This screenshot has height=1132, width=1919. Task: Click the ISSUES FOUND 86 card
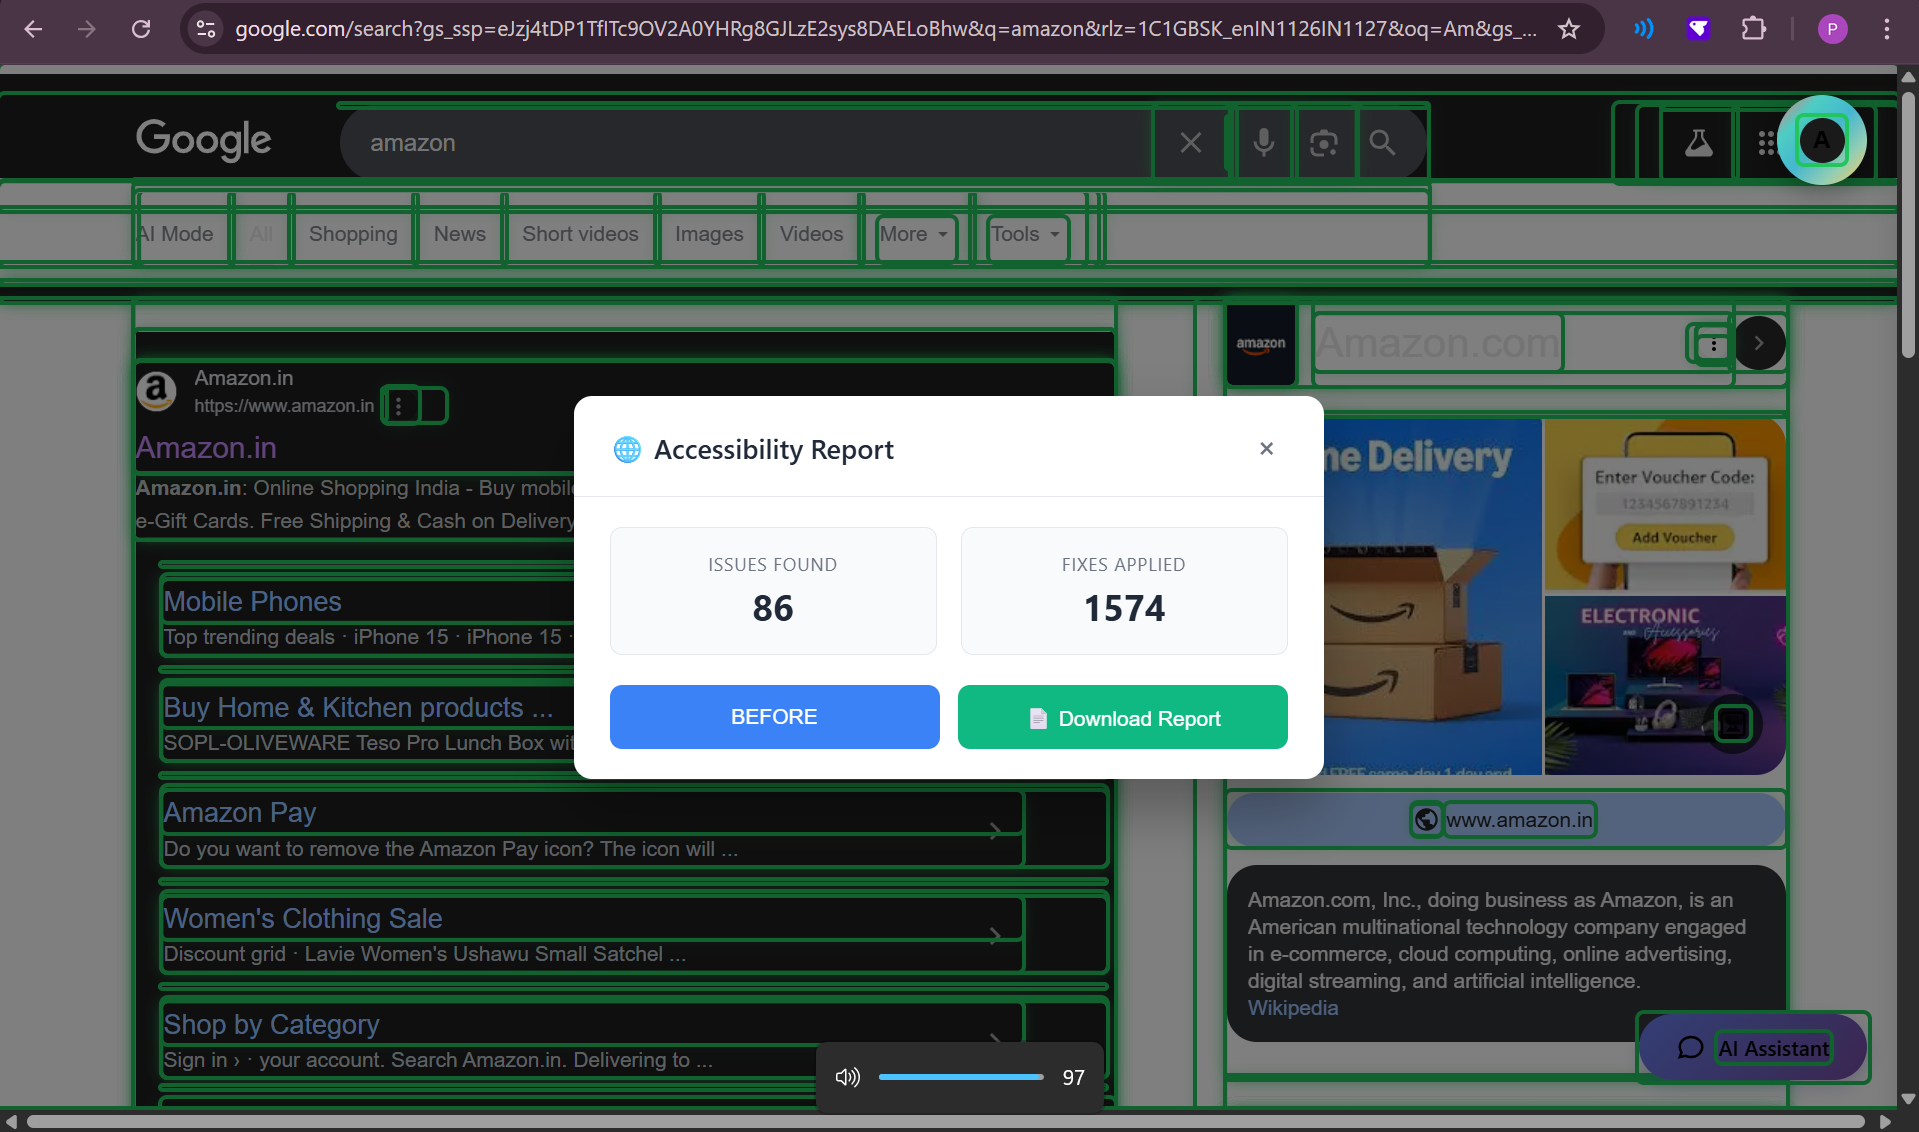pyautogui.click(x=773, y=591)
